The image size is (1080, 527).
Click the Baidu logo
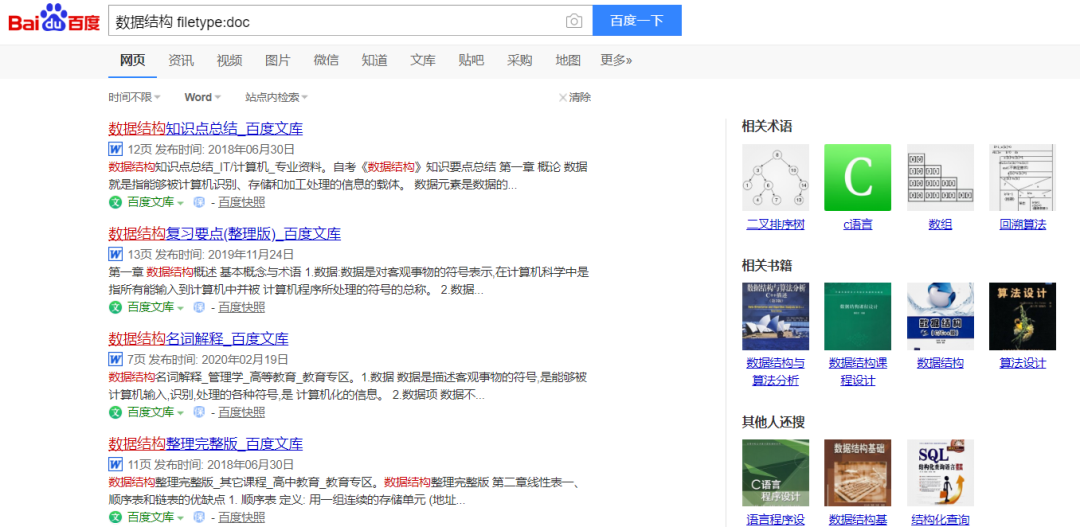pyautogui.click(x=54, y=20)
